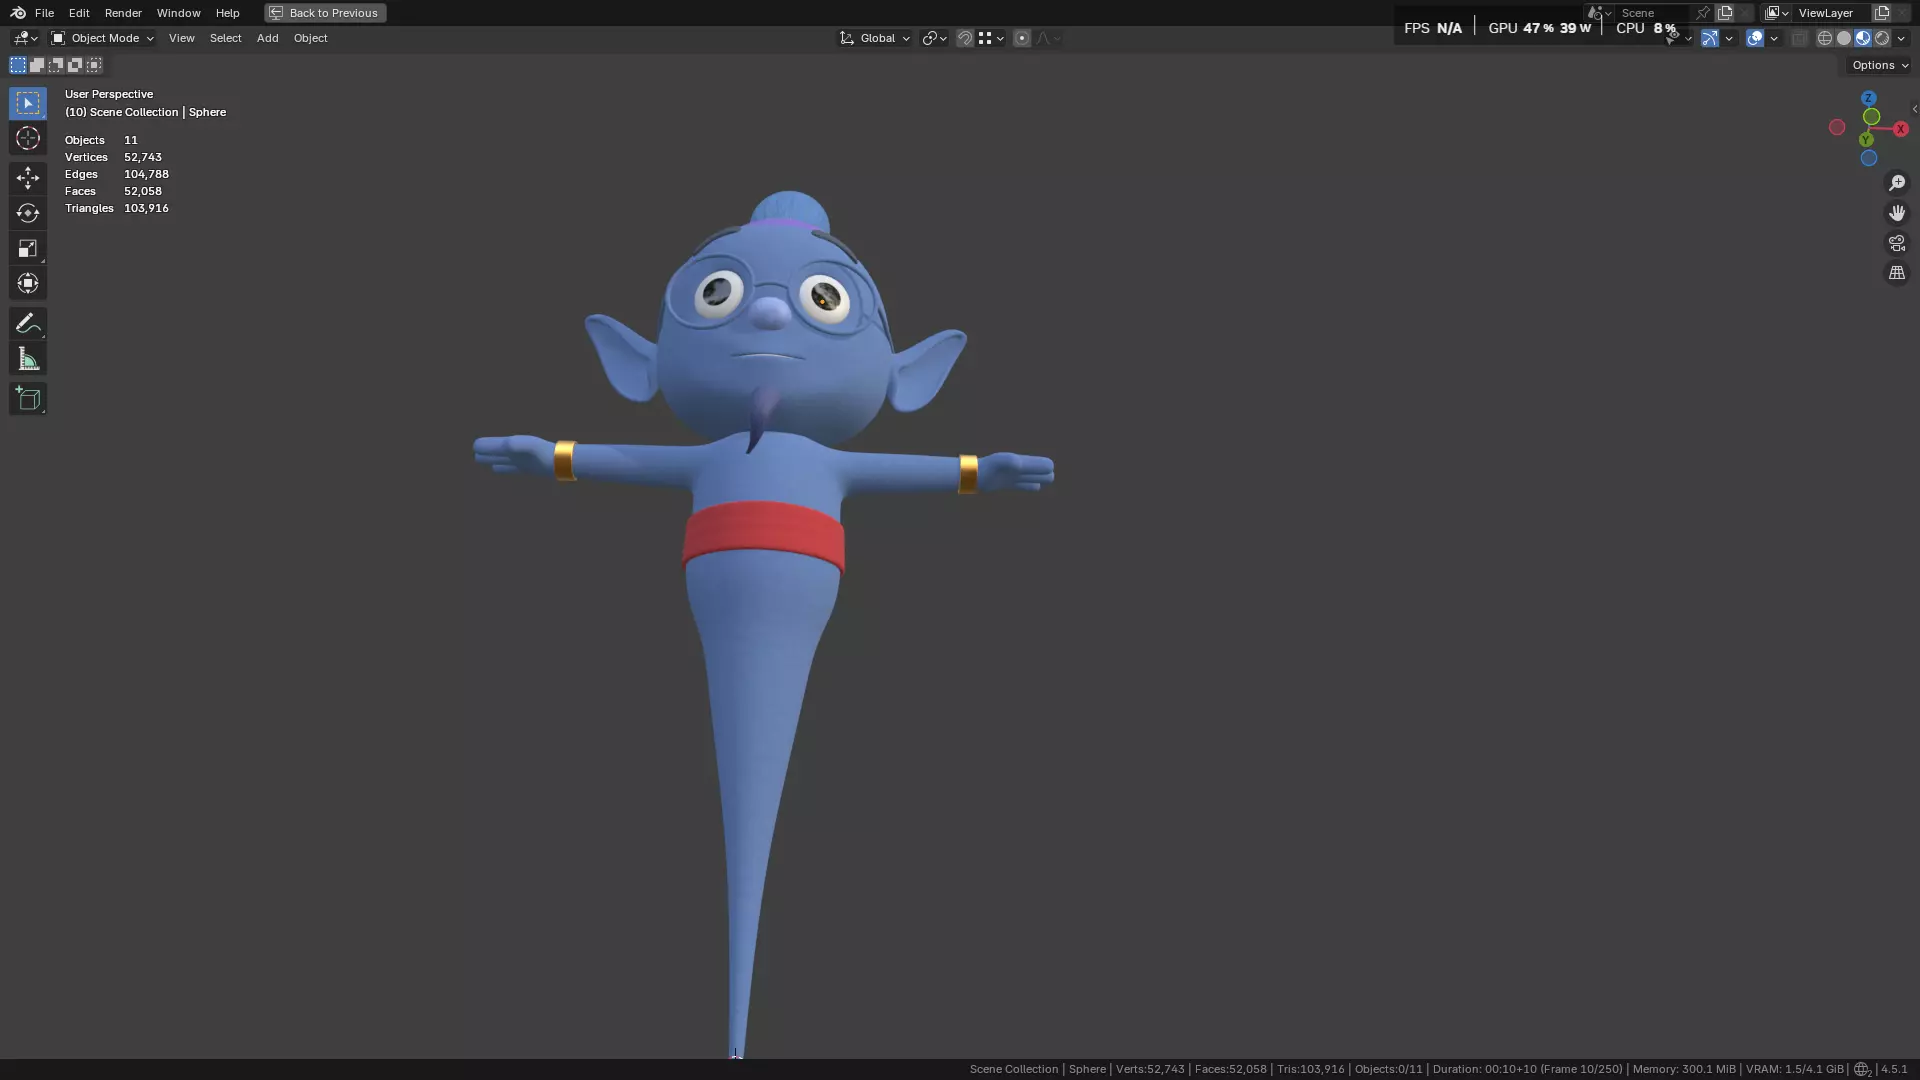Open the File menu
1920x1080 pixels.
44,13
